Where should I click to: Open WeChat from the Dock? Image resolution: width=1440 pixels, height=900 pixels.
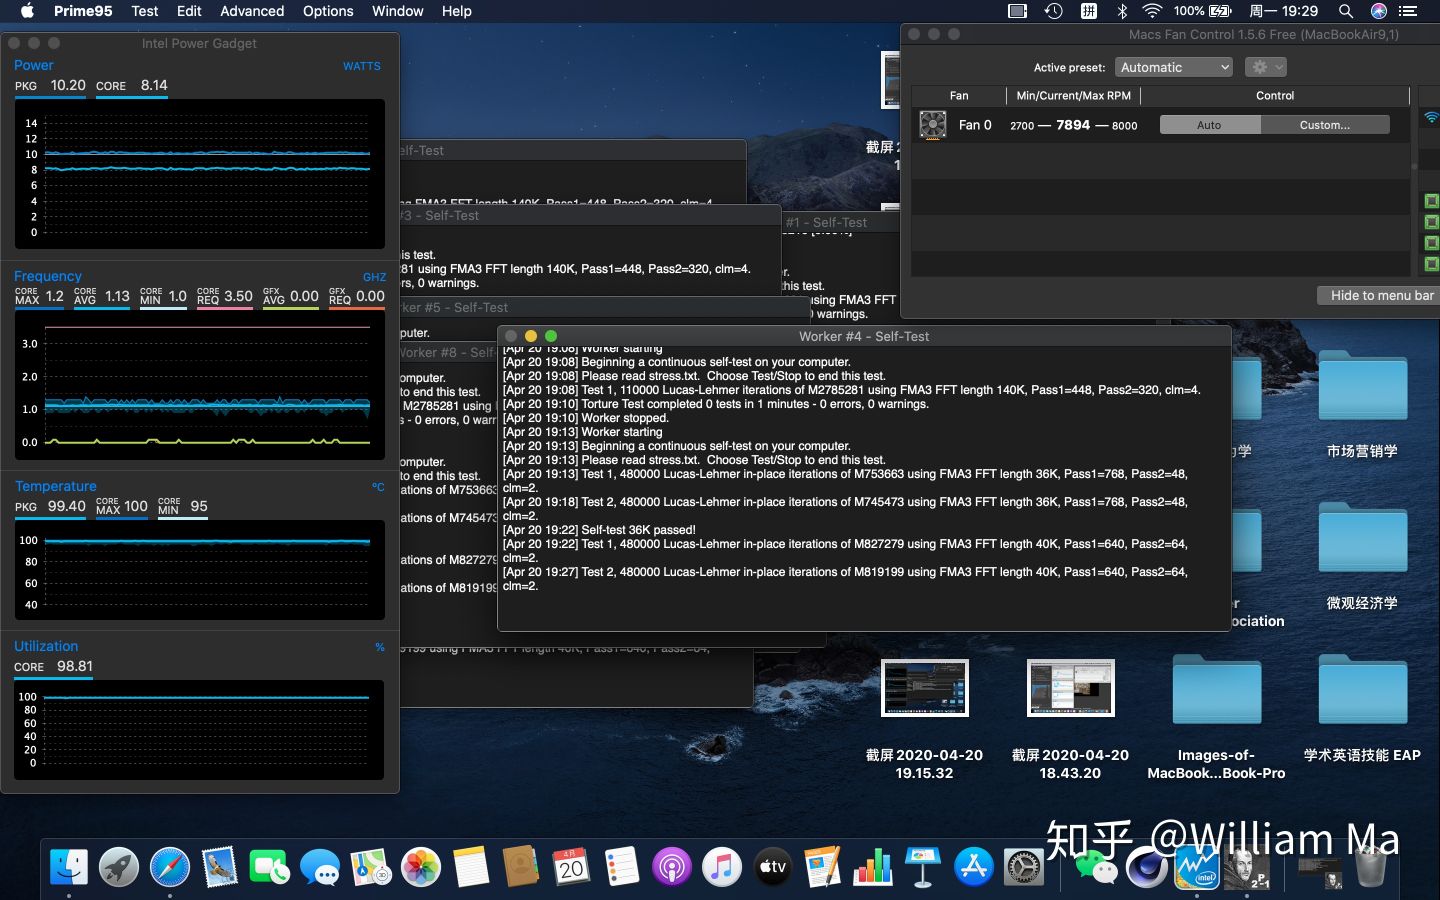point(1097,868)
